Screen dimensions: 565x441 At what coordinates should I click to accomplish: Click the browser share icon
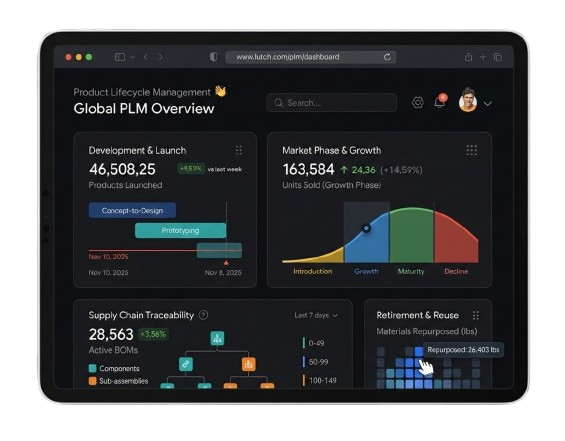[468, 57]
